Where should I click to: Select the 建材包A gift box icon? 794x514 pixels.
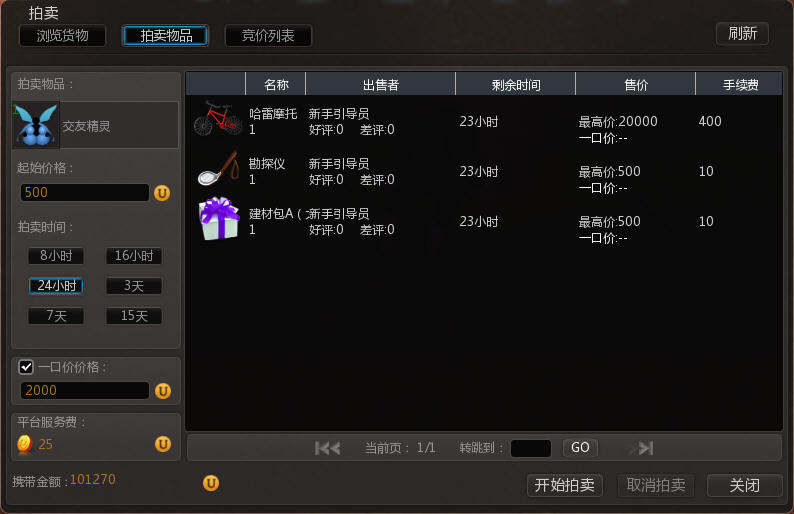[x=219, y=219]
